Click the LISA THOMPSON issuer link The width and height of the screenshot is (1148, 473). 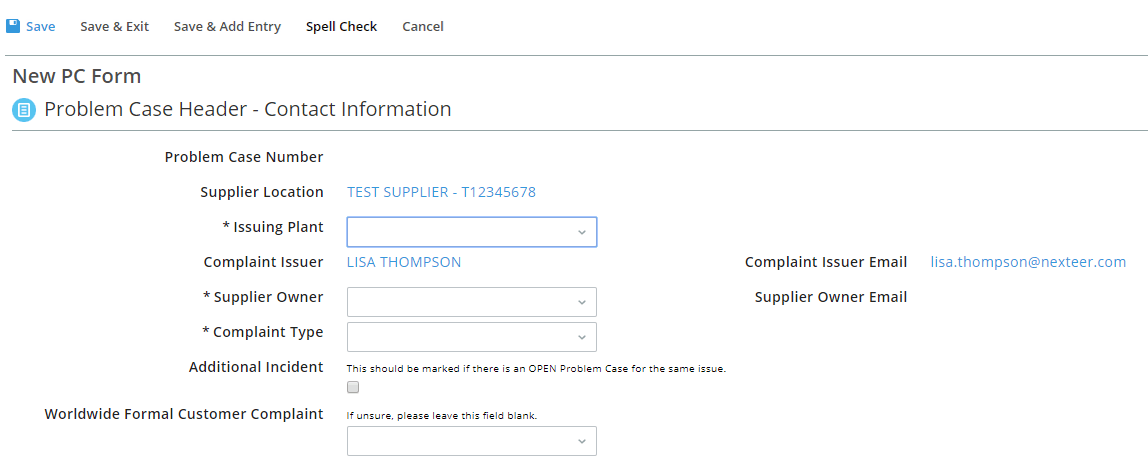coord(404,262)
